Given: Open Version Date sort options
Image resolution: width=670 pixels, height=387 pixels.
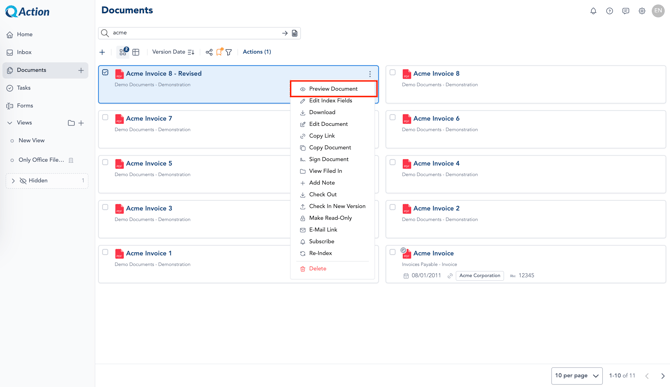Looking at the screenshot, I should point(173,52).
